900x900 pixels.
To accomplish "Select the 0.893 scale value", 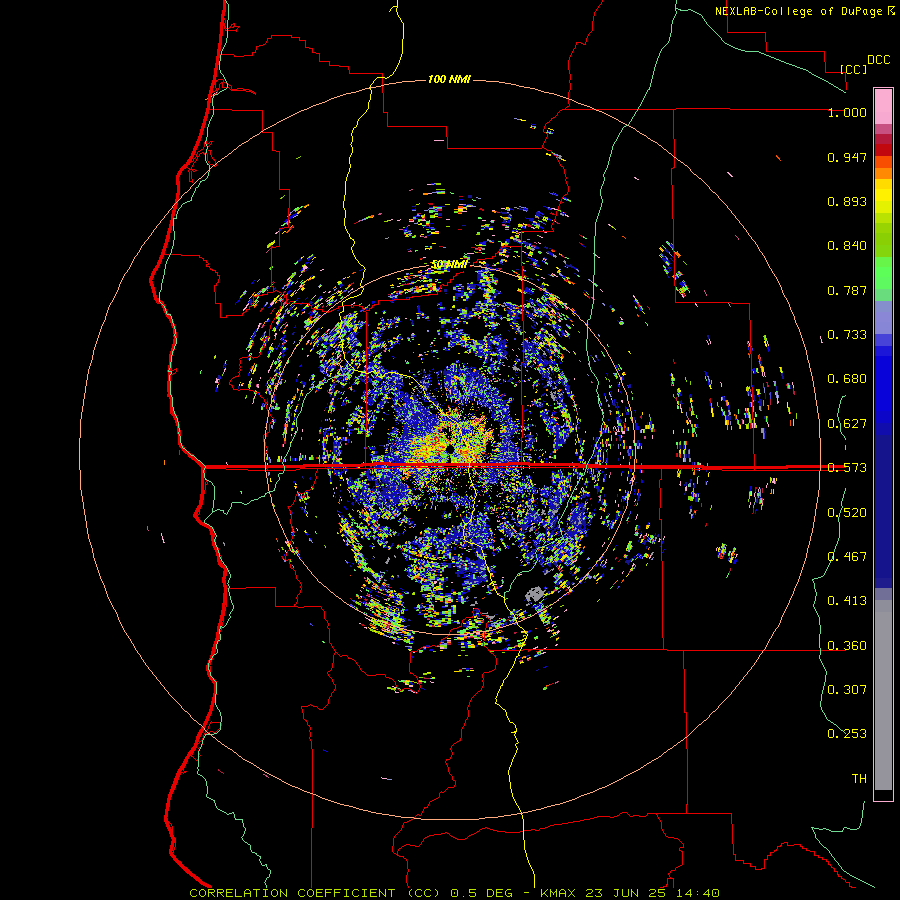I will tap(847, 201).
